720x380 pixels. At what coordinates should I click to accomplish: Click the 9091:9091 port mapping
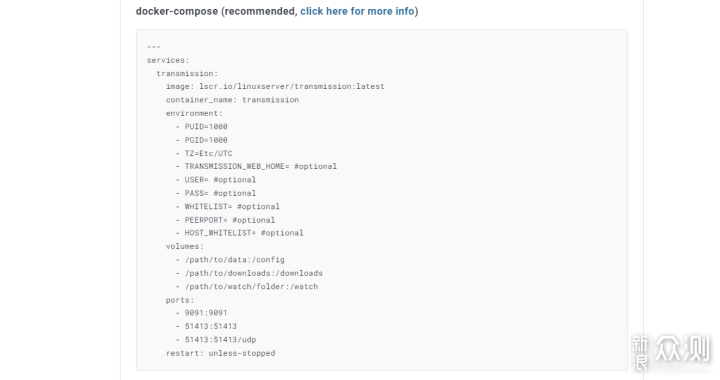(202, 313)
